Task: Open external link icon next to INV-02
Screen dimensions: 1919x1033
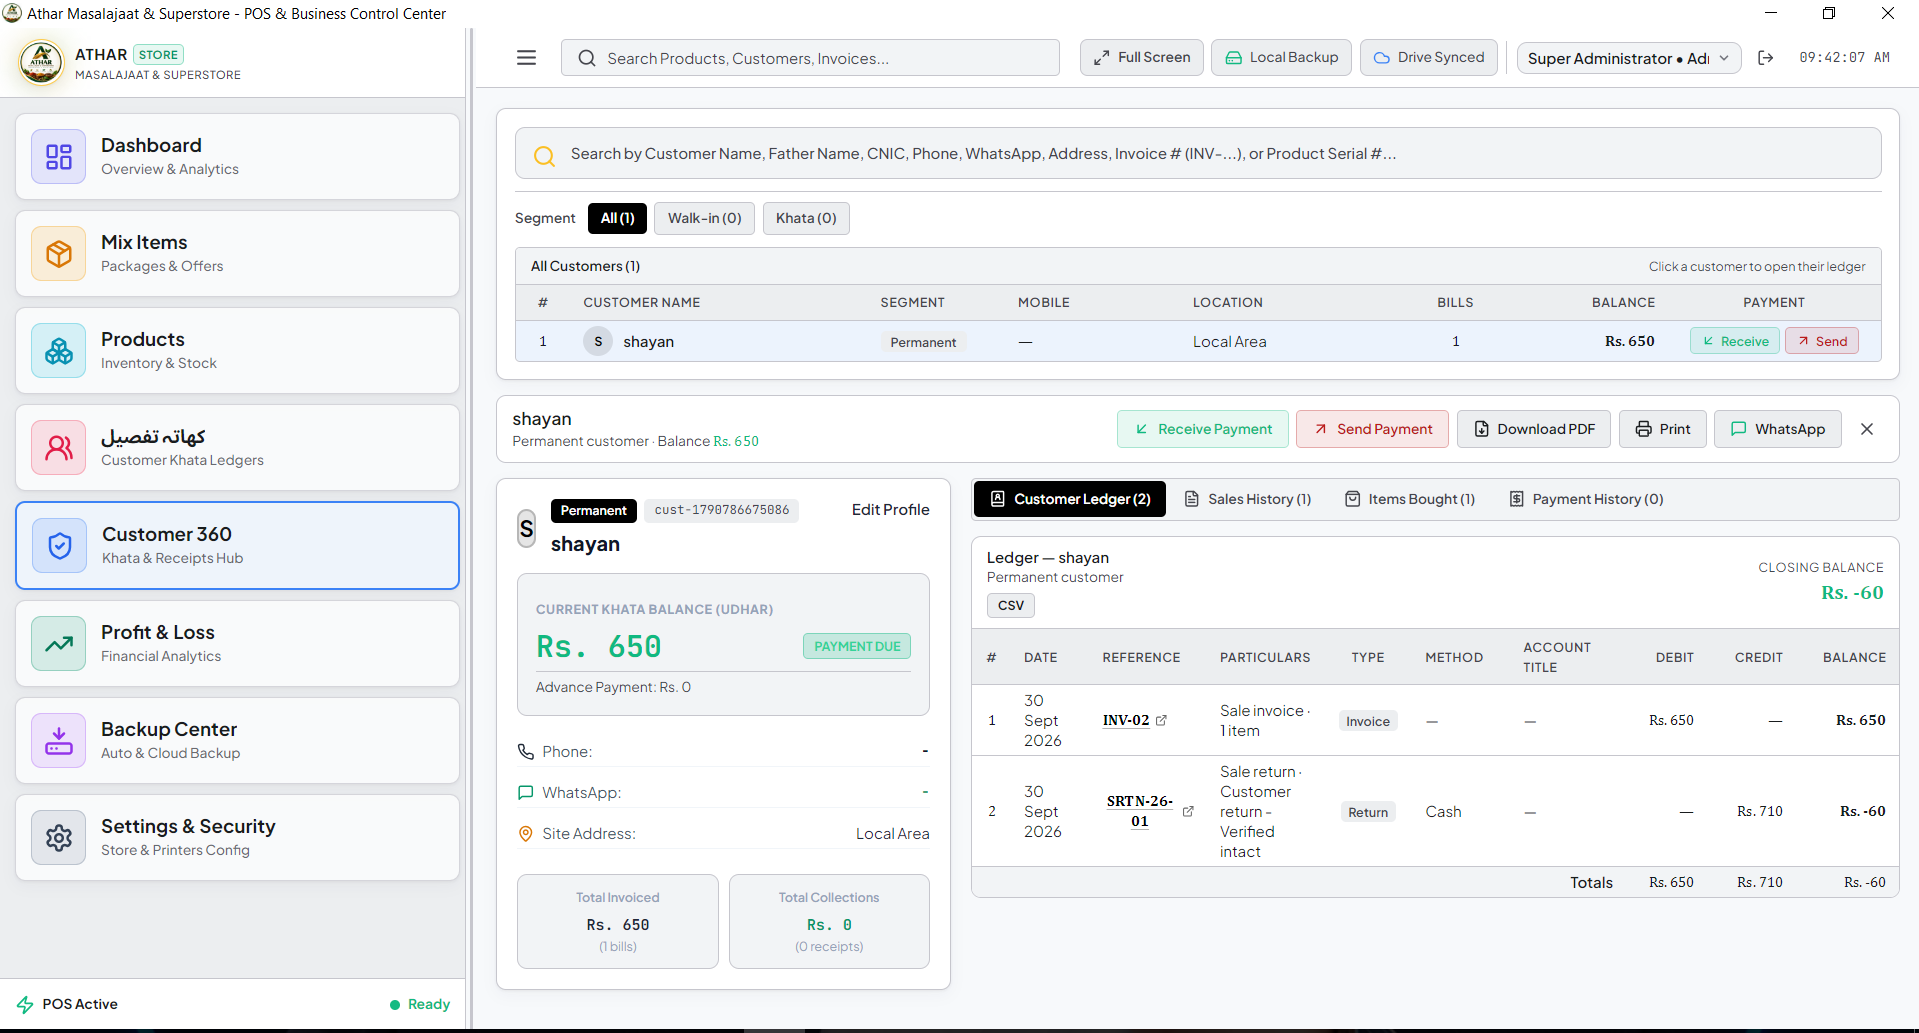Action: [1161, 720]
